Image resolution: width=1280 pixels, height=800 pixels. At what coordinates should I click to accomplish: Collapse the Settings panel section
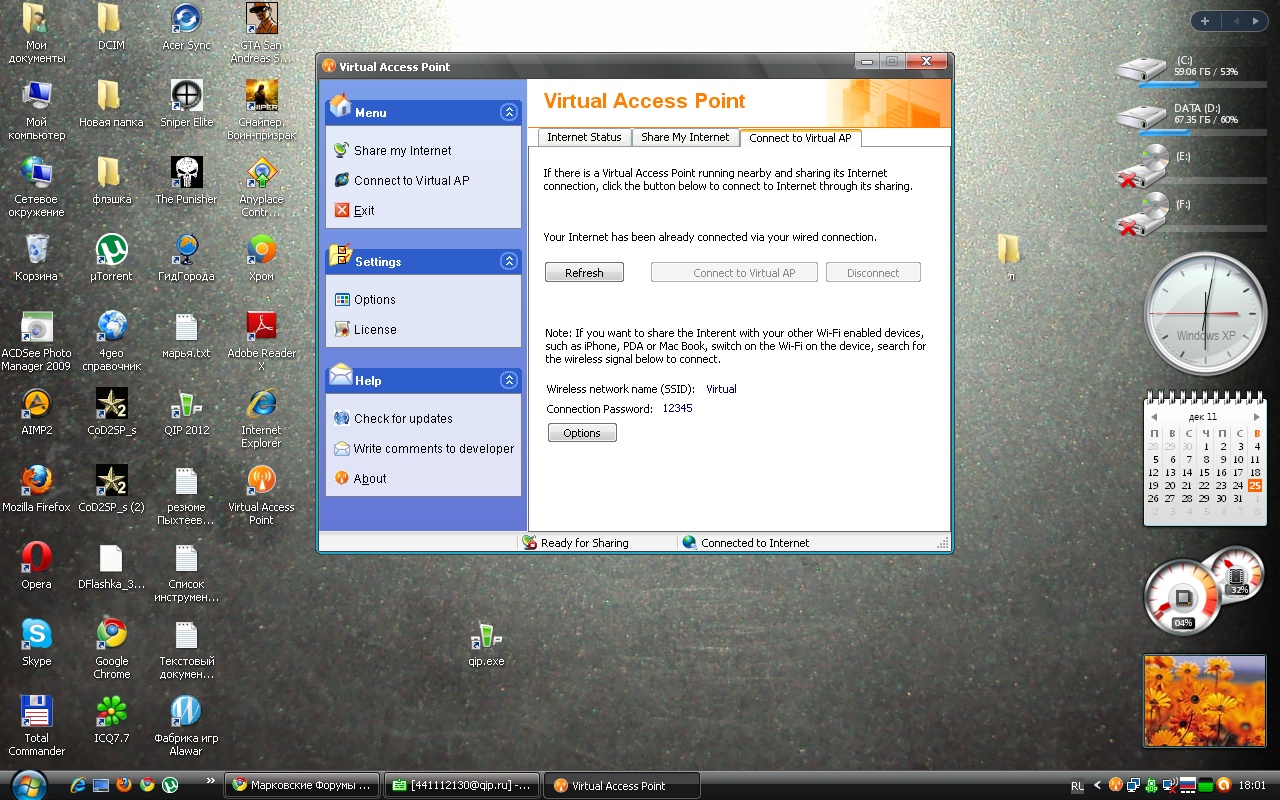click(x=509, y=262)
